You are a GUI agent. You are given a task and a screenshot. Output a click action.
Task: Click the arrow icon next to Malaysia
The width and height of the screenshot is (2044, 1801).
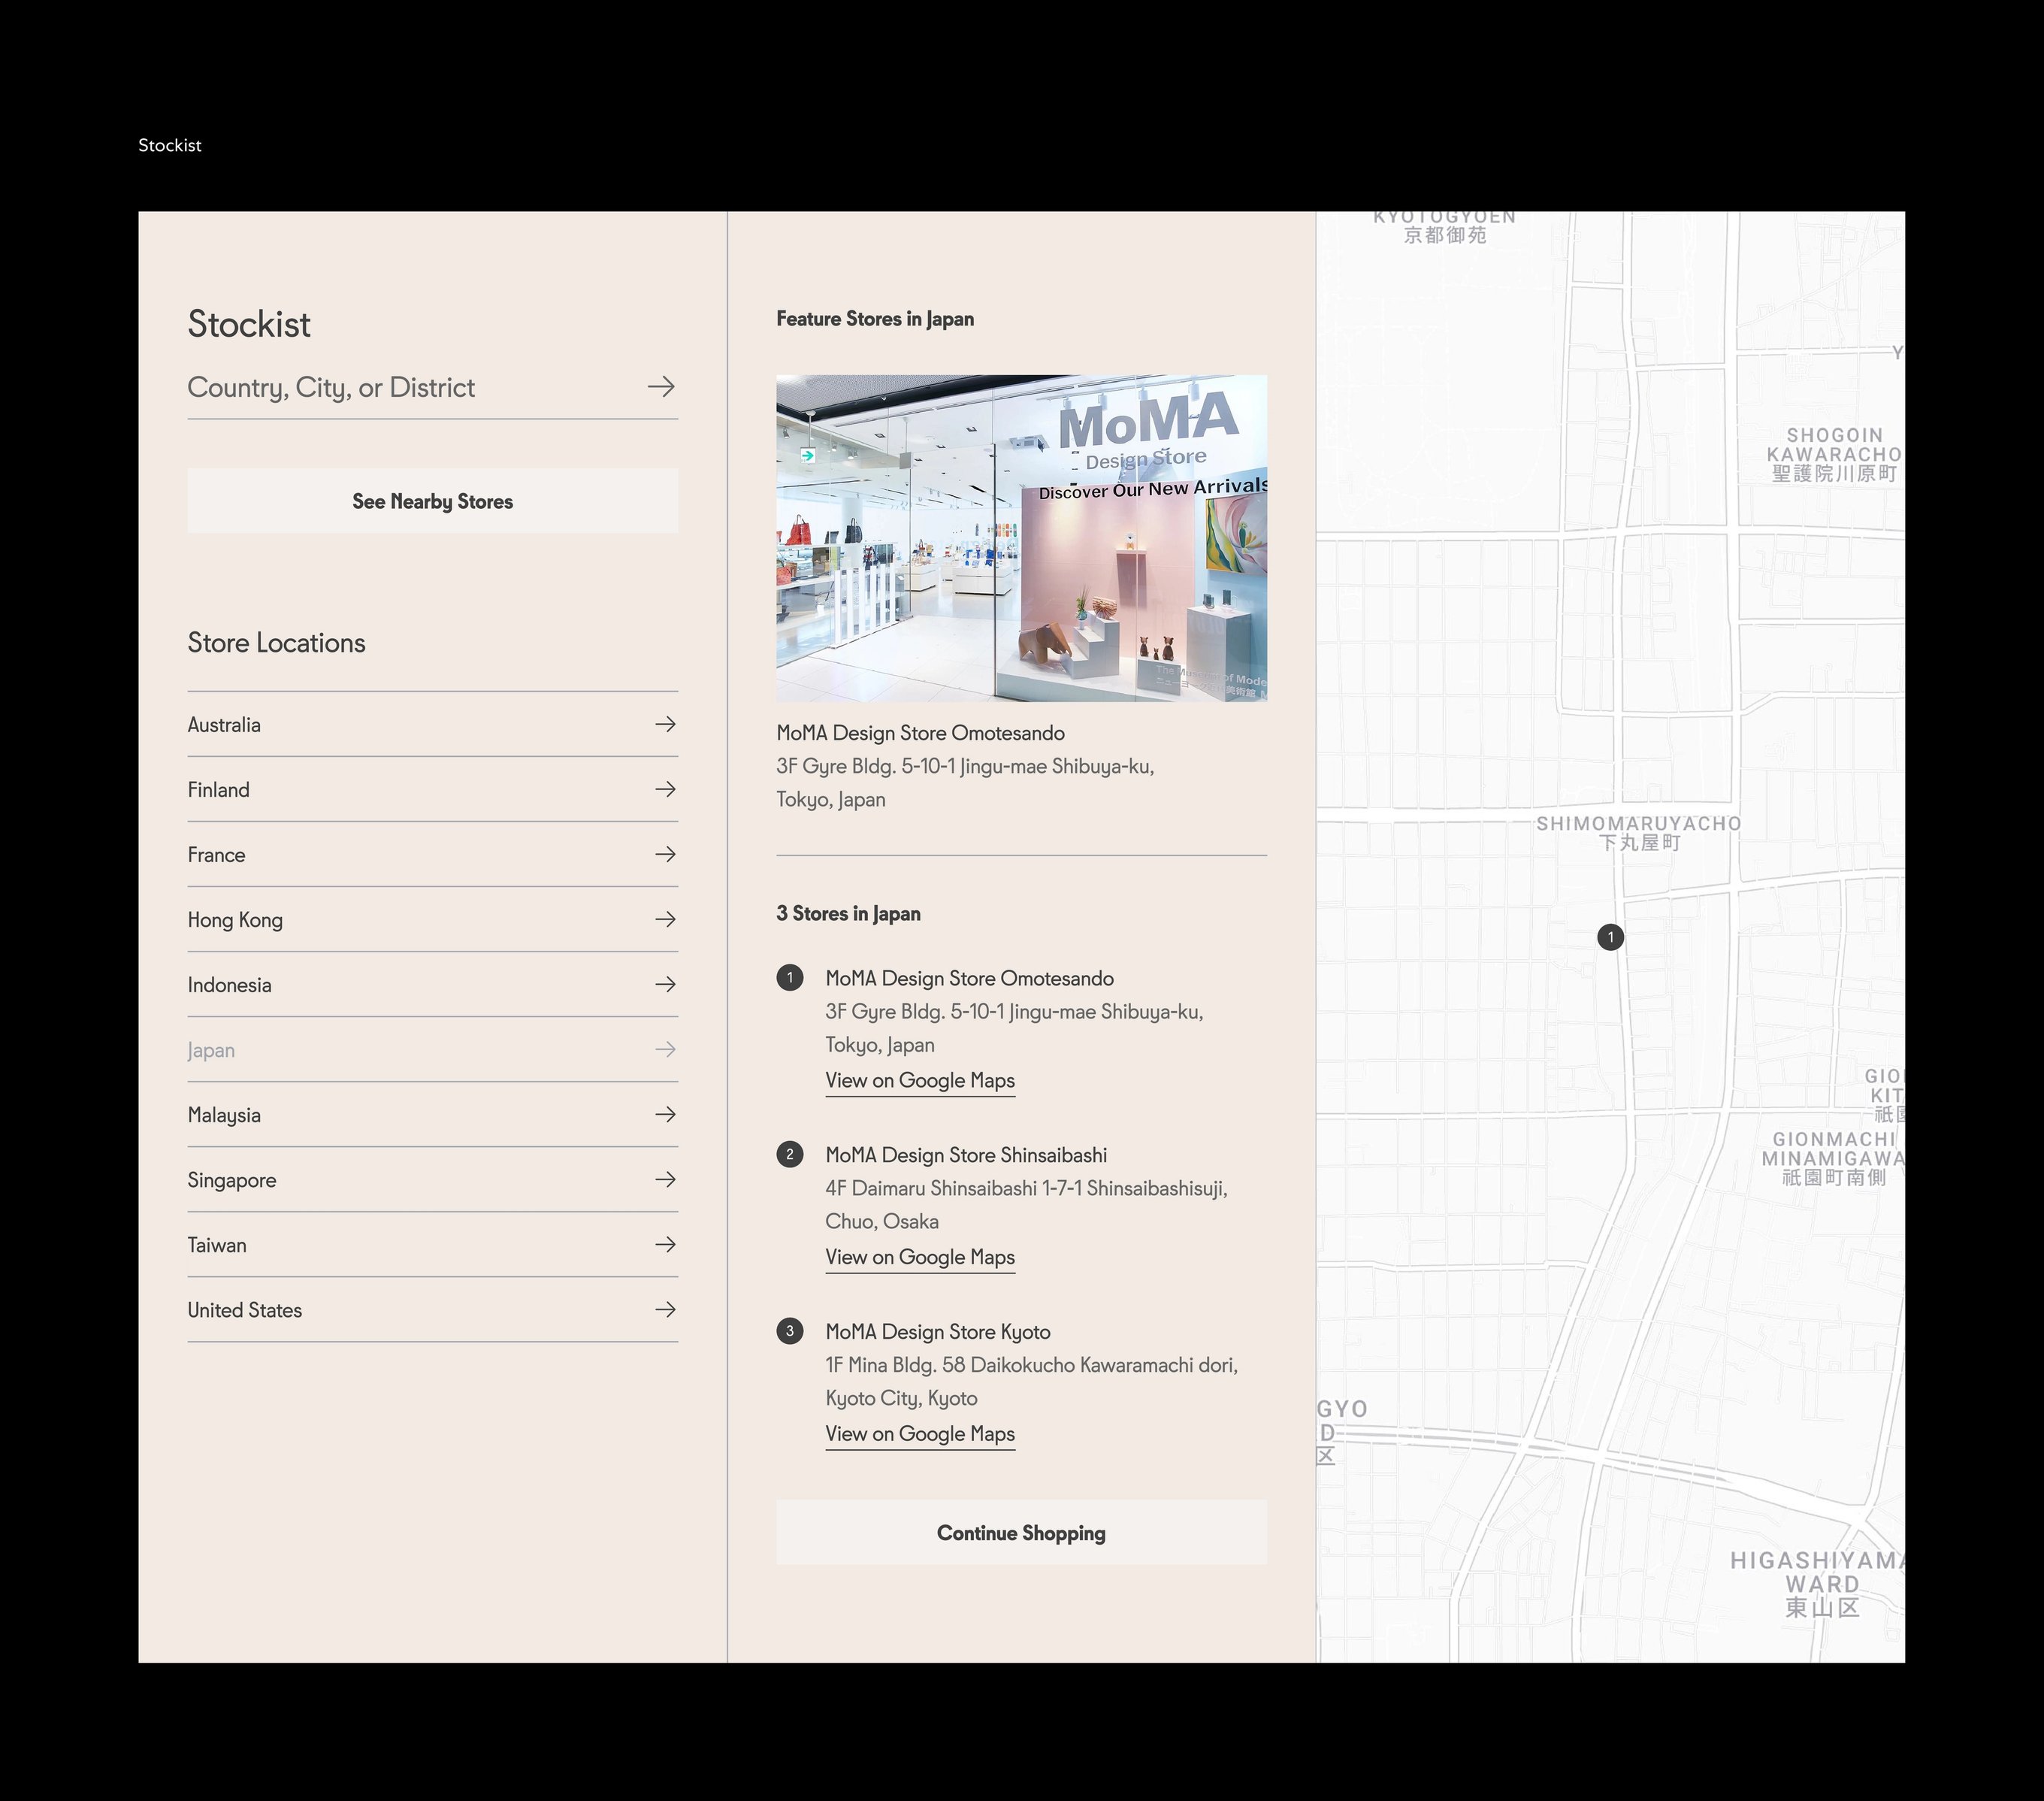(666, 1114)
